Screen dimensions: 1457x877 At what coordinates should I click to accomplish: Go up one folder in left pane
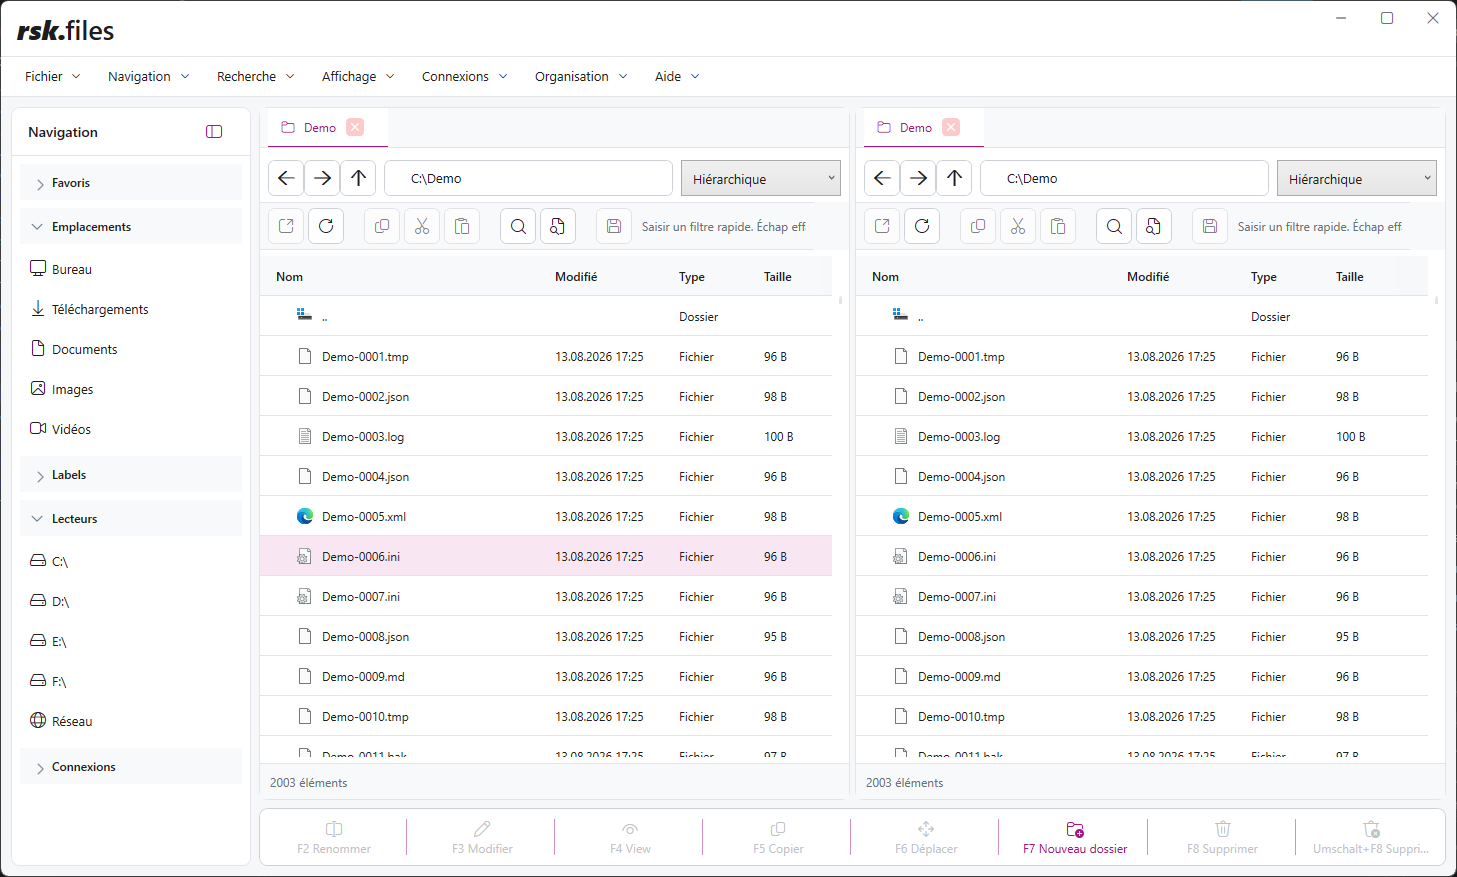coord(358,178)
